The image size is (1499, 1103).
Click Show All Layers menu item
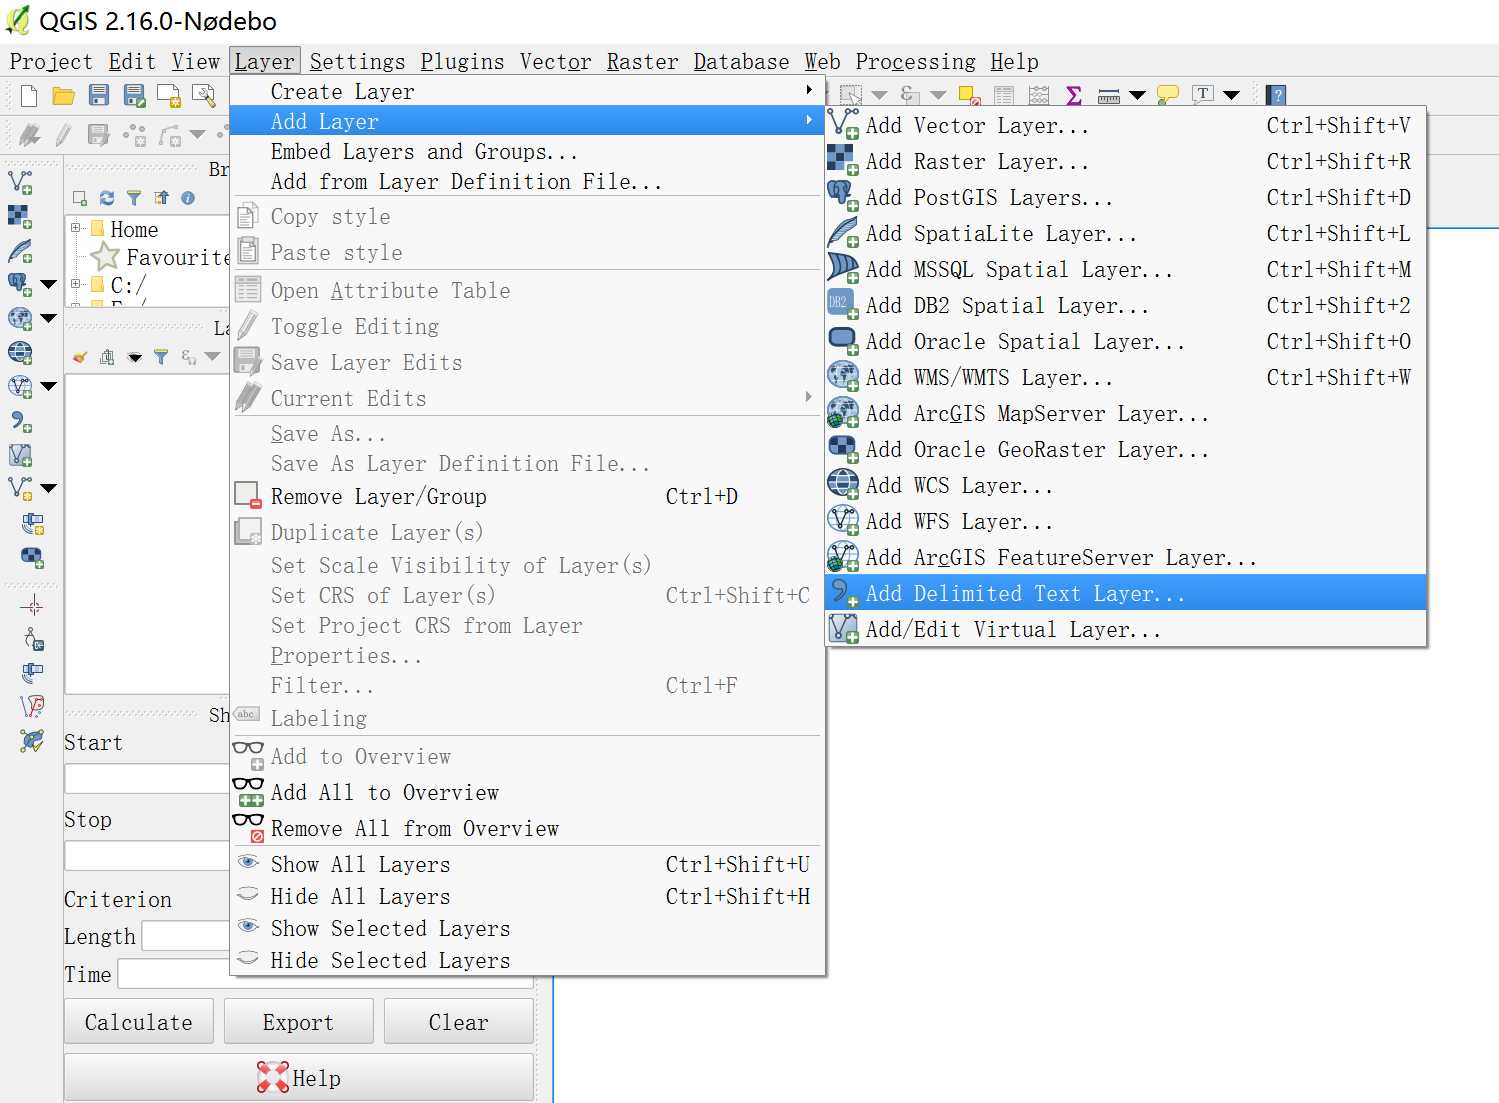click(526, 864)
